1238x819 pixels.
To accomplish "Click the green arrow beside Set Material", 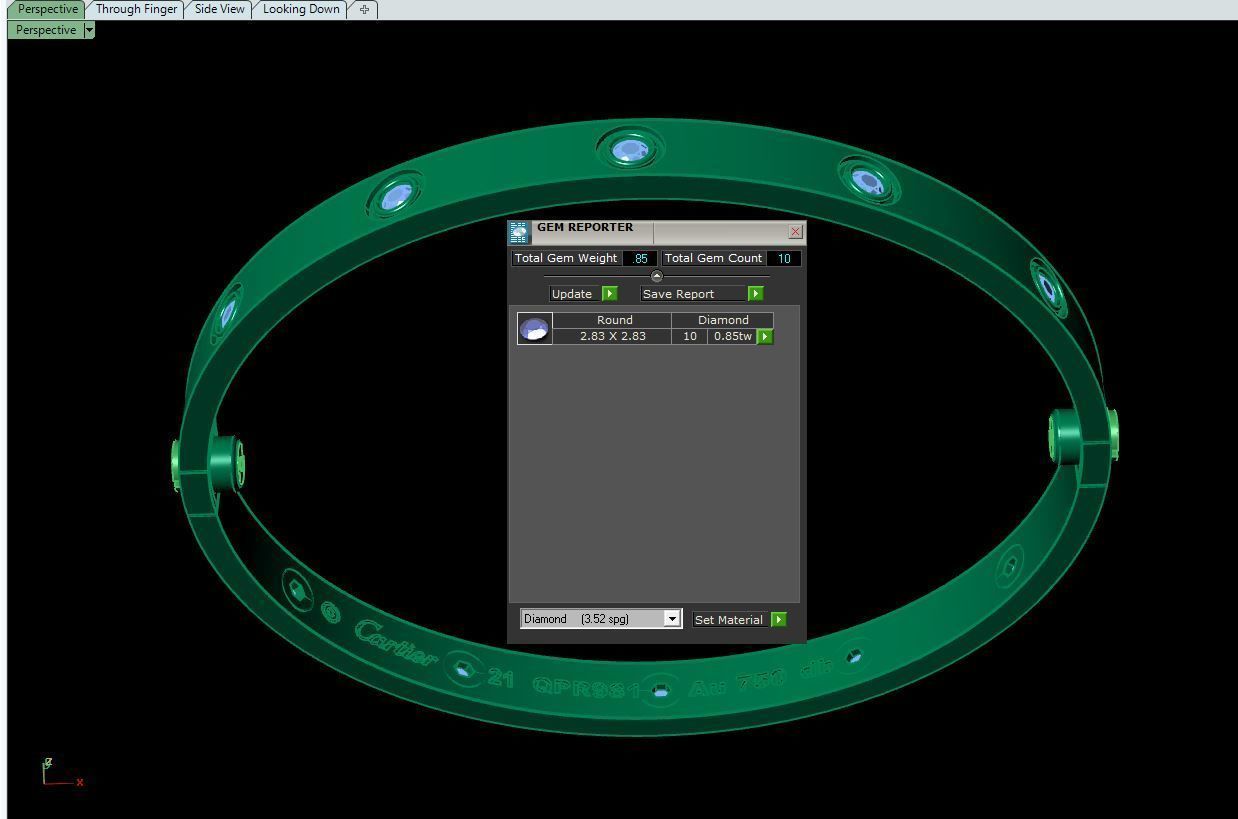I will (779, 620).
